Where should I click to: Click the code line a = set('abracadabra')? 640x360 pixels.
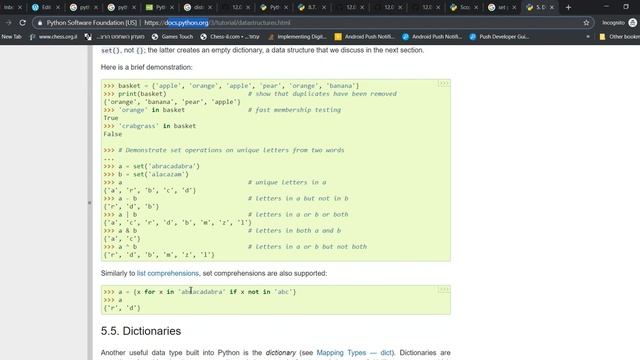(151, 166)
